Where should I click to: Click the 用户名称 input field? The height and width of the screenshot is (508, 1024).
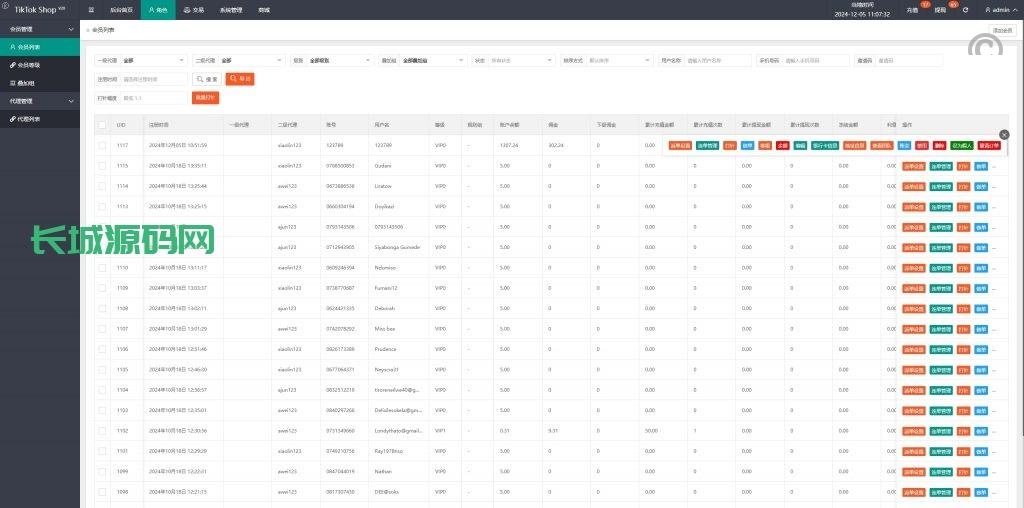pyautogui.click(x=717, y=60)
